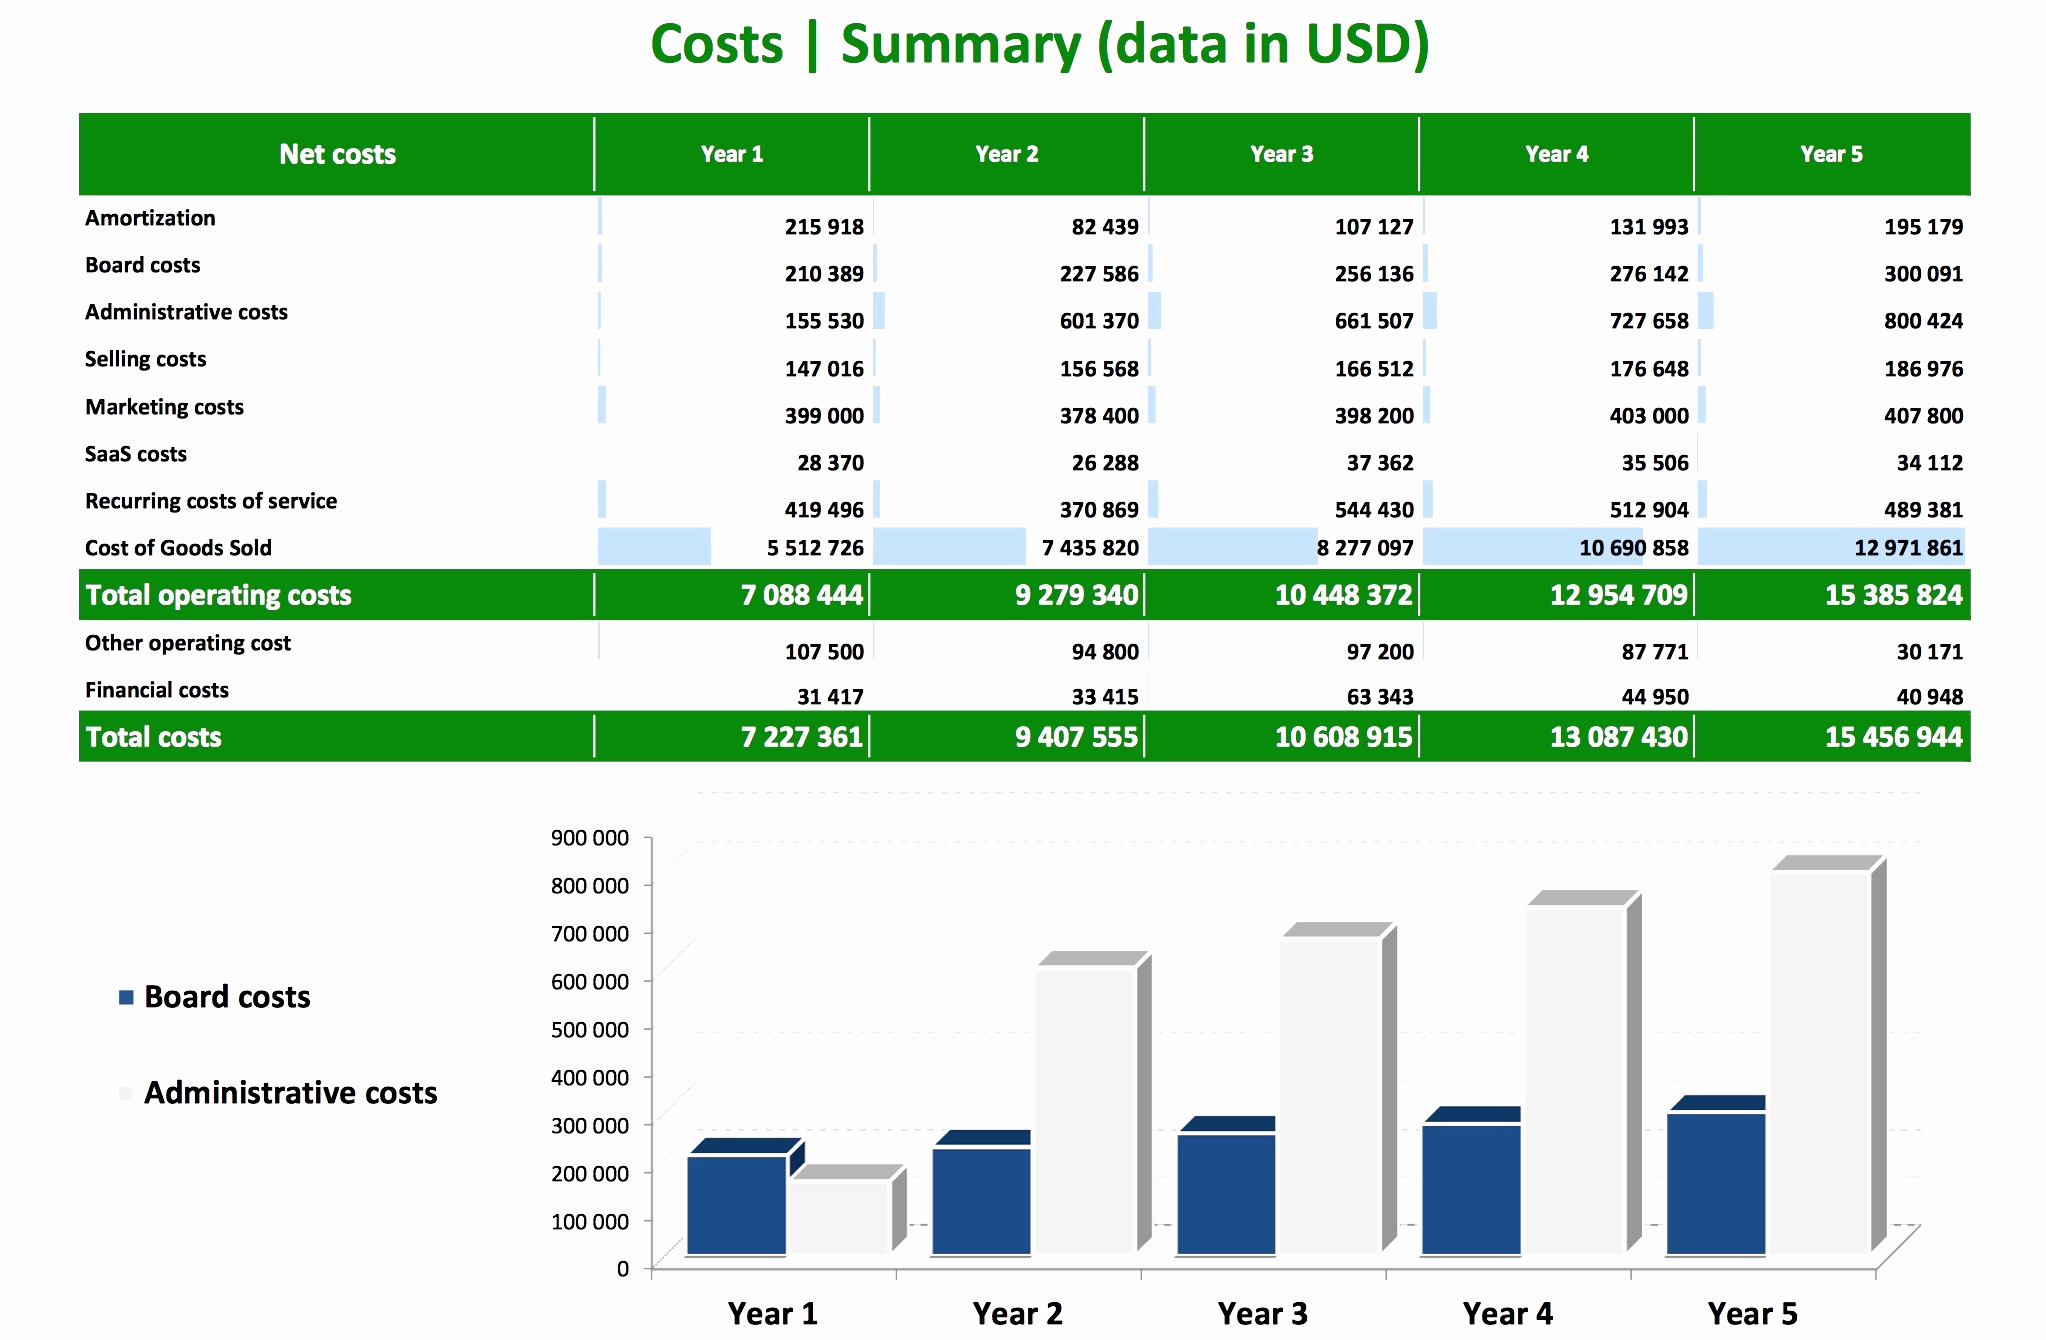
Task: Select the Total operating costs row label
Action: pyautogui.click(x=218, y=595)
